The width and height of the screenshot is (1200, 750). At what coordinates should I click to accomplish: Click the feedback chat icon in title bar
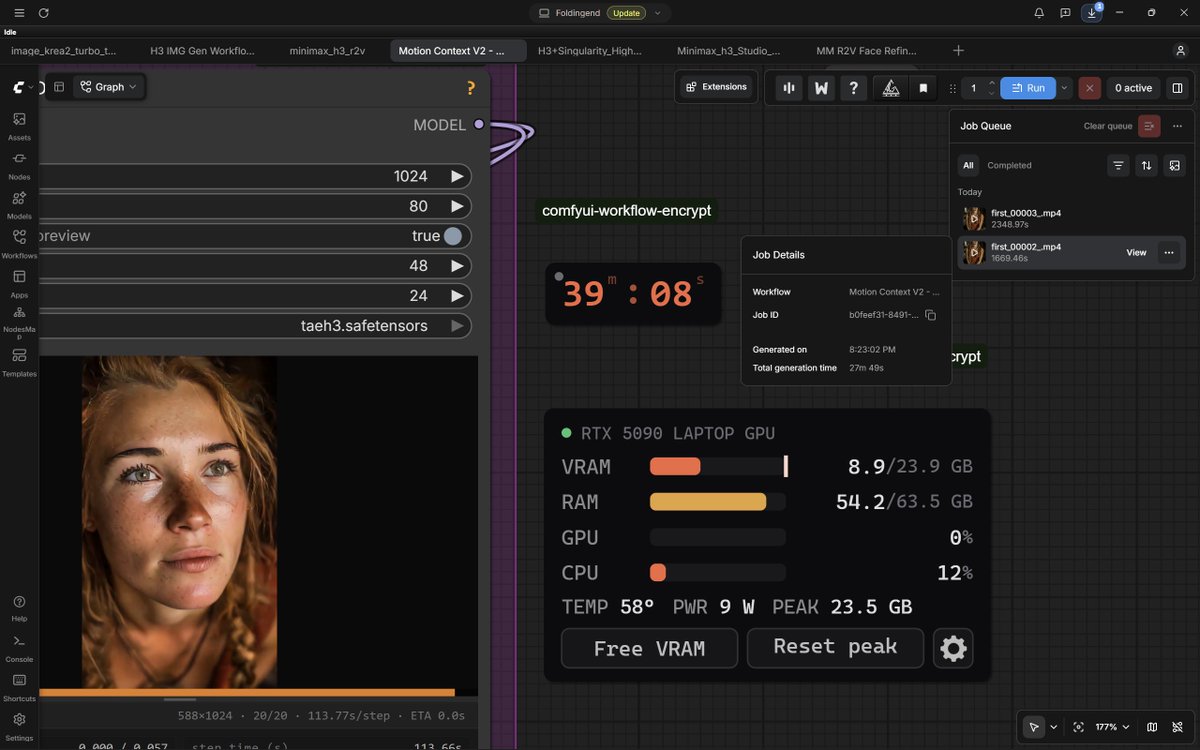coord(1065,13)
